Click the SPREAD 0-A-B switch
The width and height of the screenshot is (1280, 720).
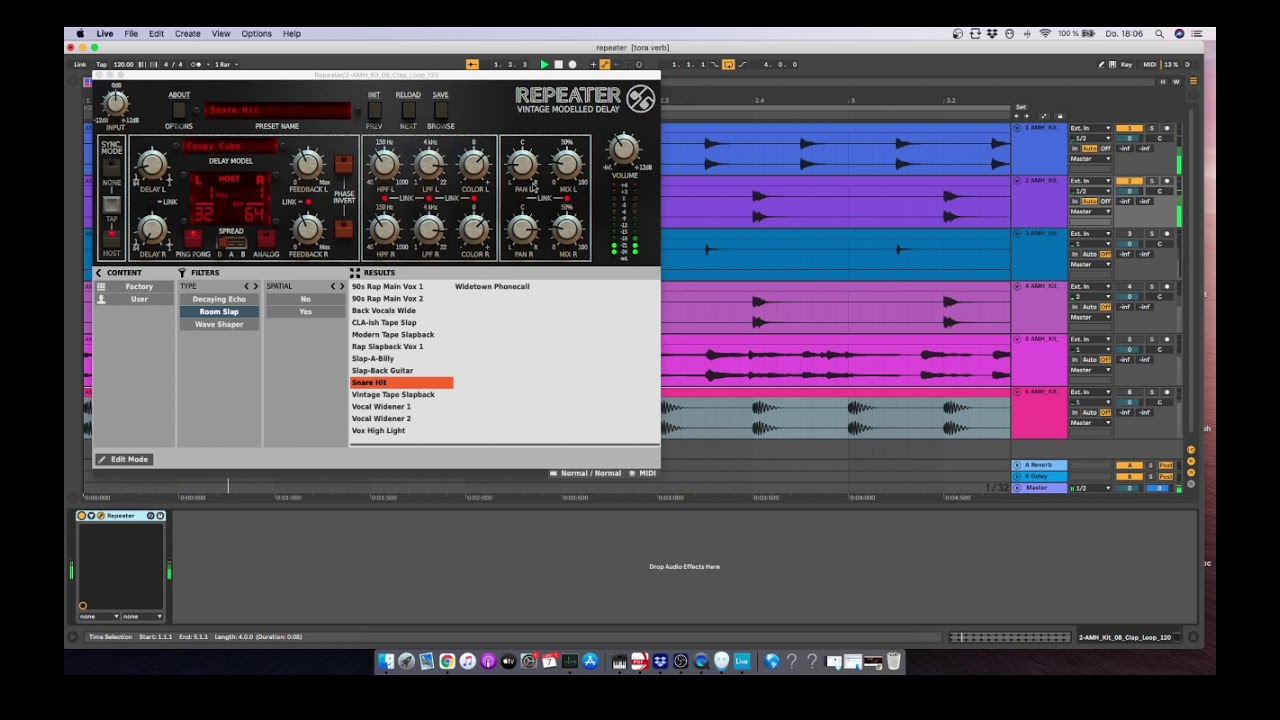231,243
